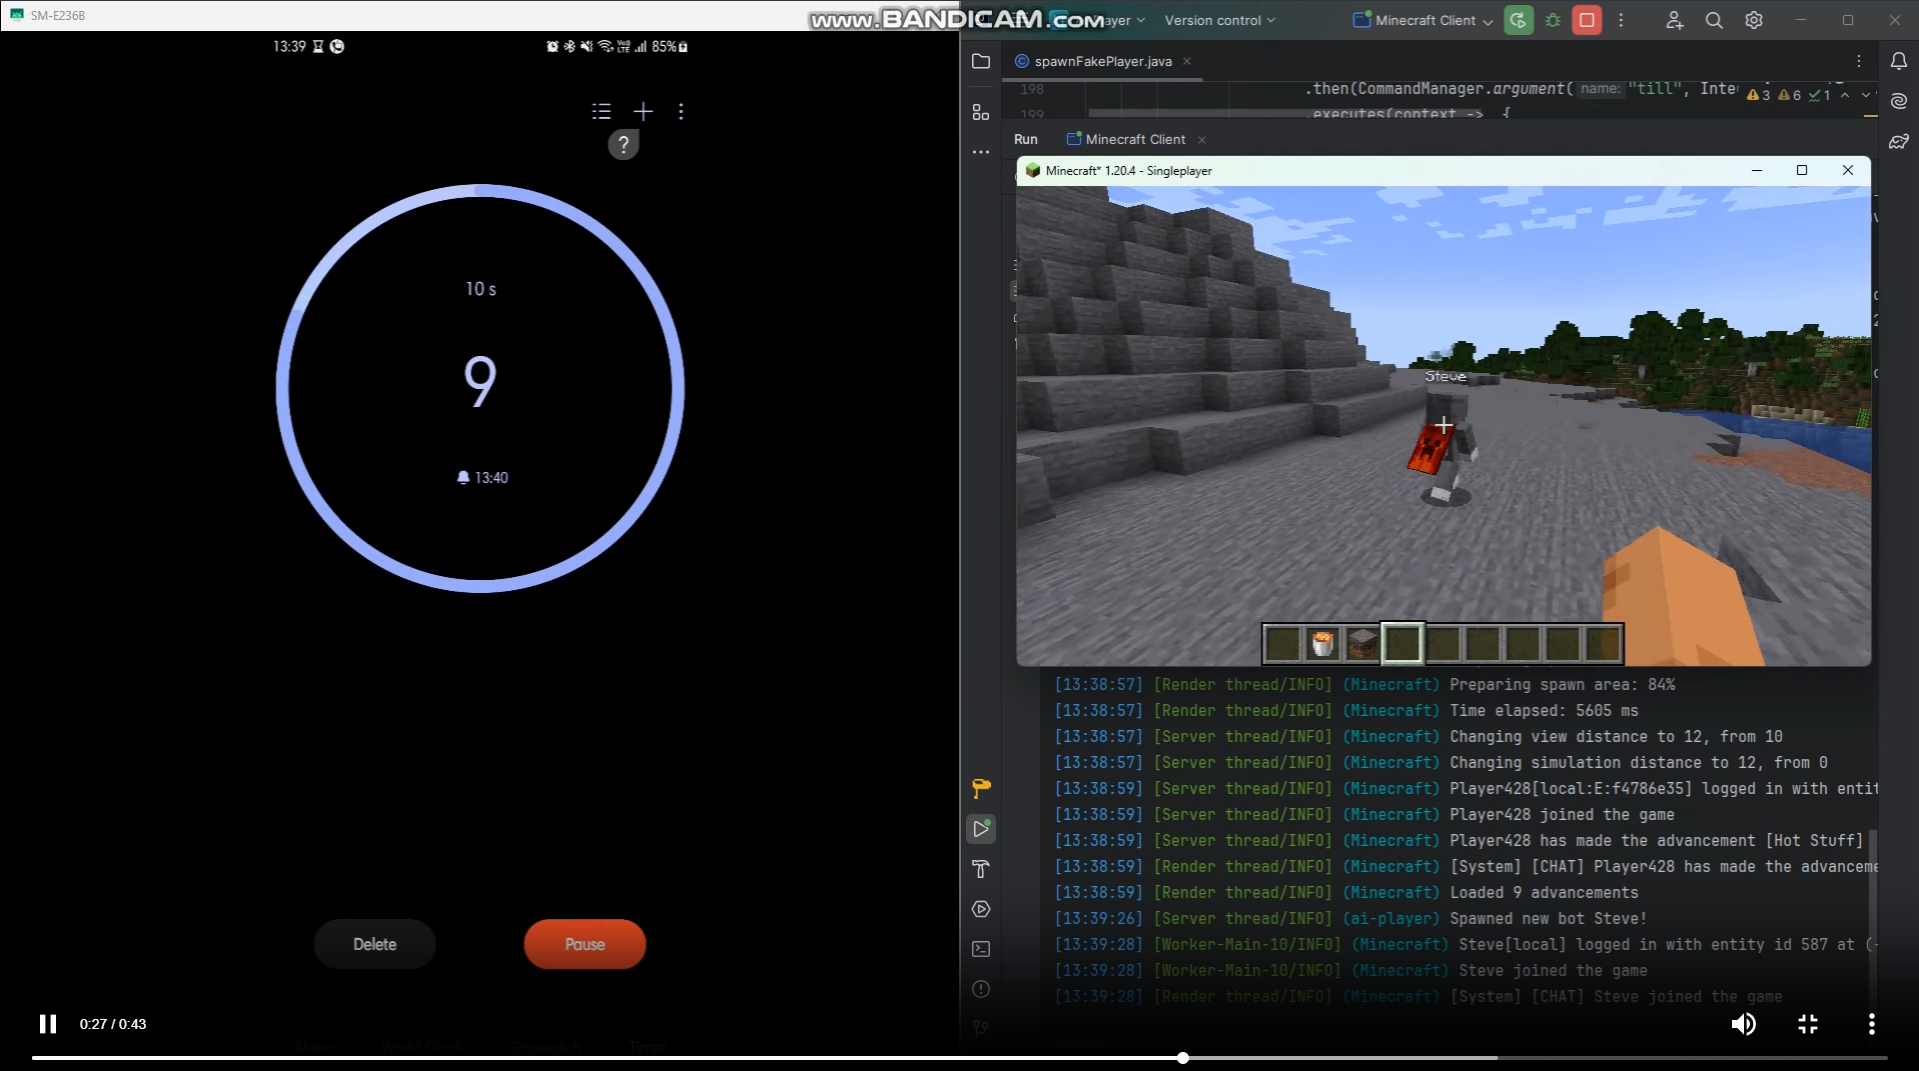Click the Debug bug icon
This screenshot has height=1071, width=1919.
tap(1553, 20)
